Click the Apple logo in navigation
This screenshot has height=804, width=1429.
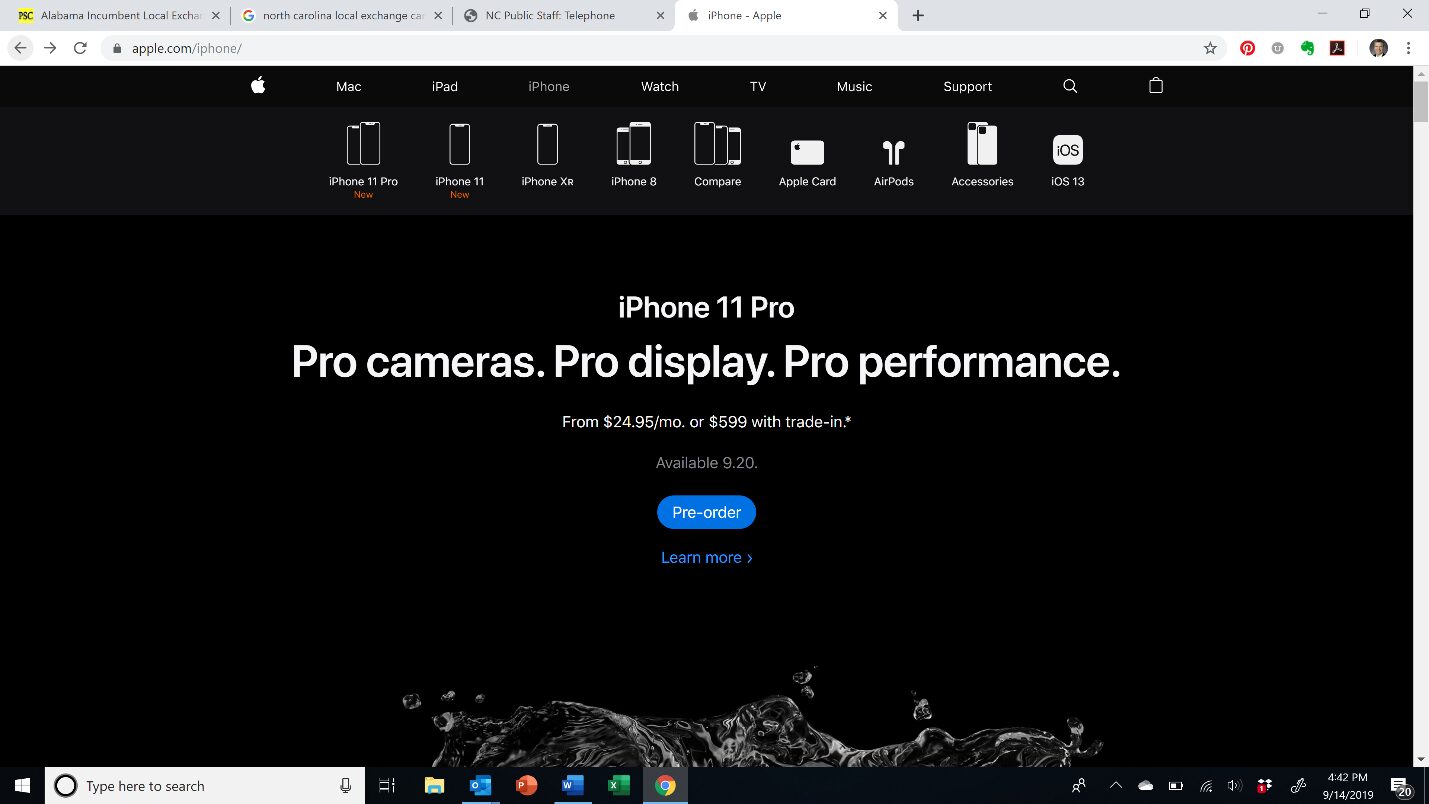[x=258, y=86]
